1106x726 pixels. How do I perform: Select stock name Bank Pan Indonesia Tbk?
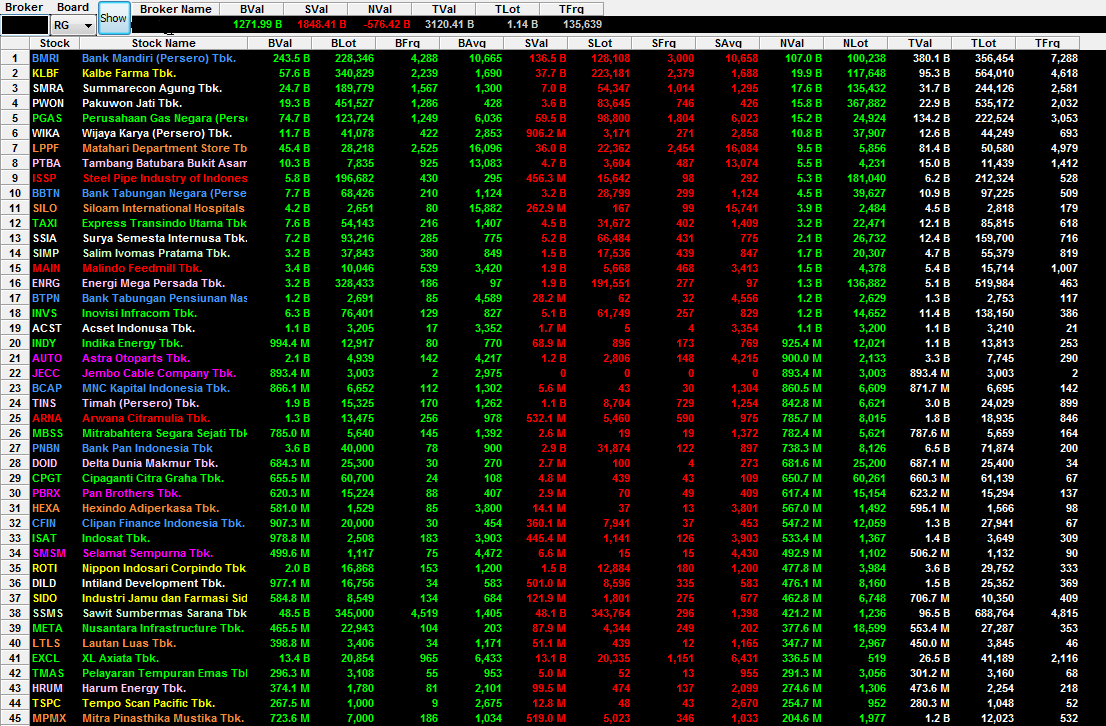point(147,448)
